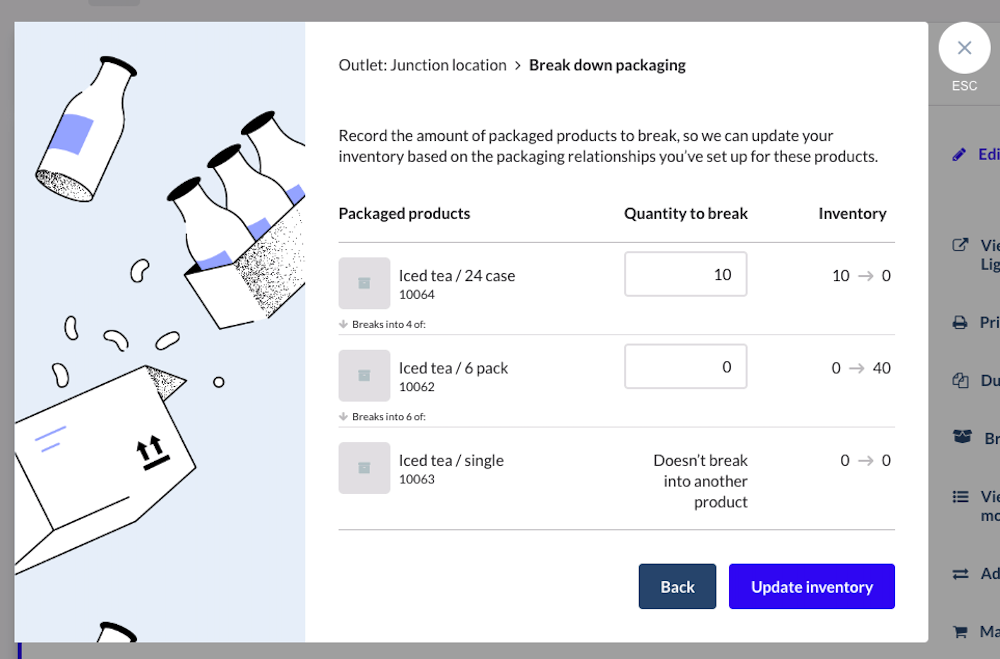1000x659 pixels.
Task: Click the shopping cart icon
Action: [960, 631]
